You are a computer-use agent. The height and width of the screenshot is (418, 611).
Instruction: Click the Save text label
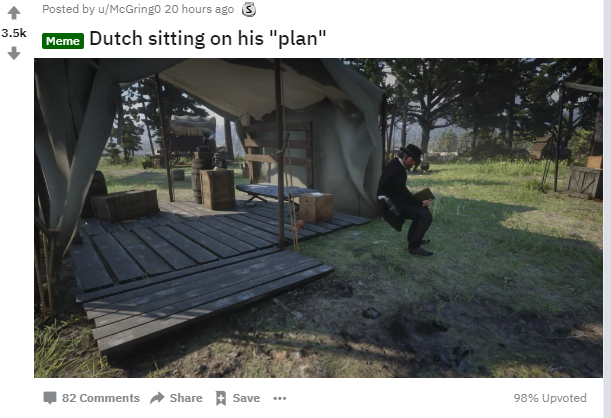pos(246,398)
